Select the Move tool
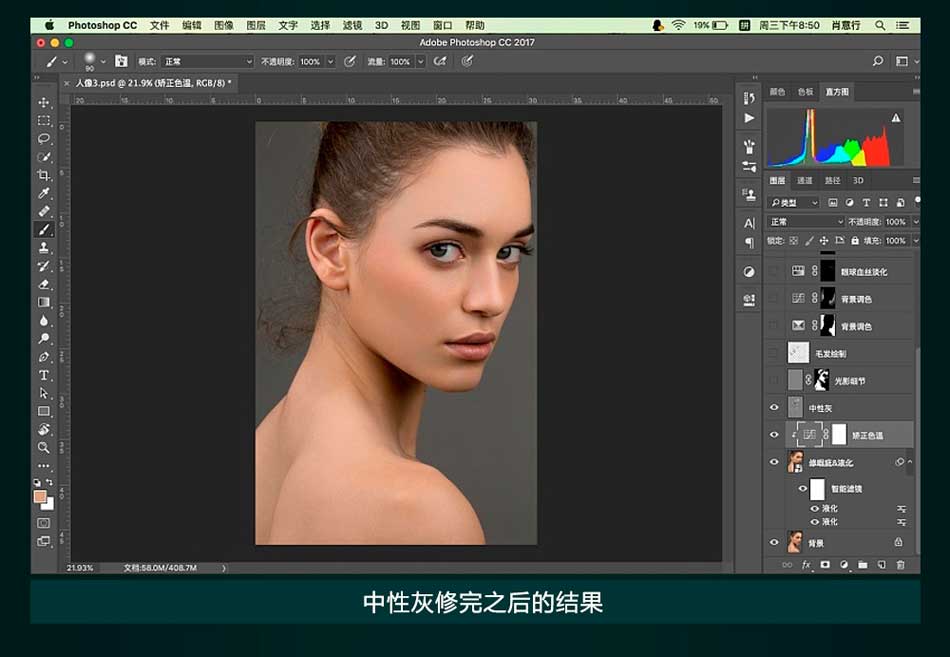 [44, 102]
